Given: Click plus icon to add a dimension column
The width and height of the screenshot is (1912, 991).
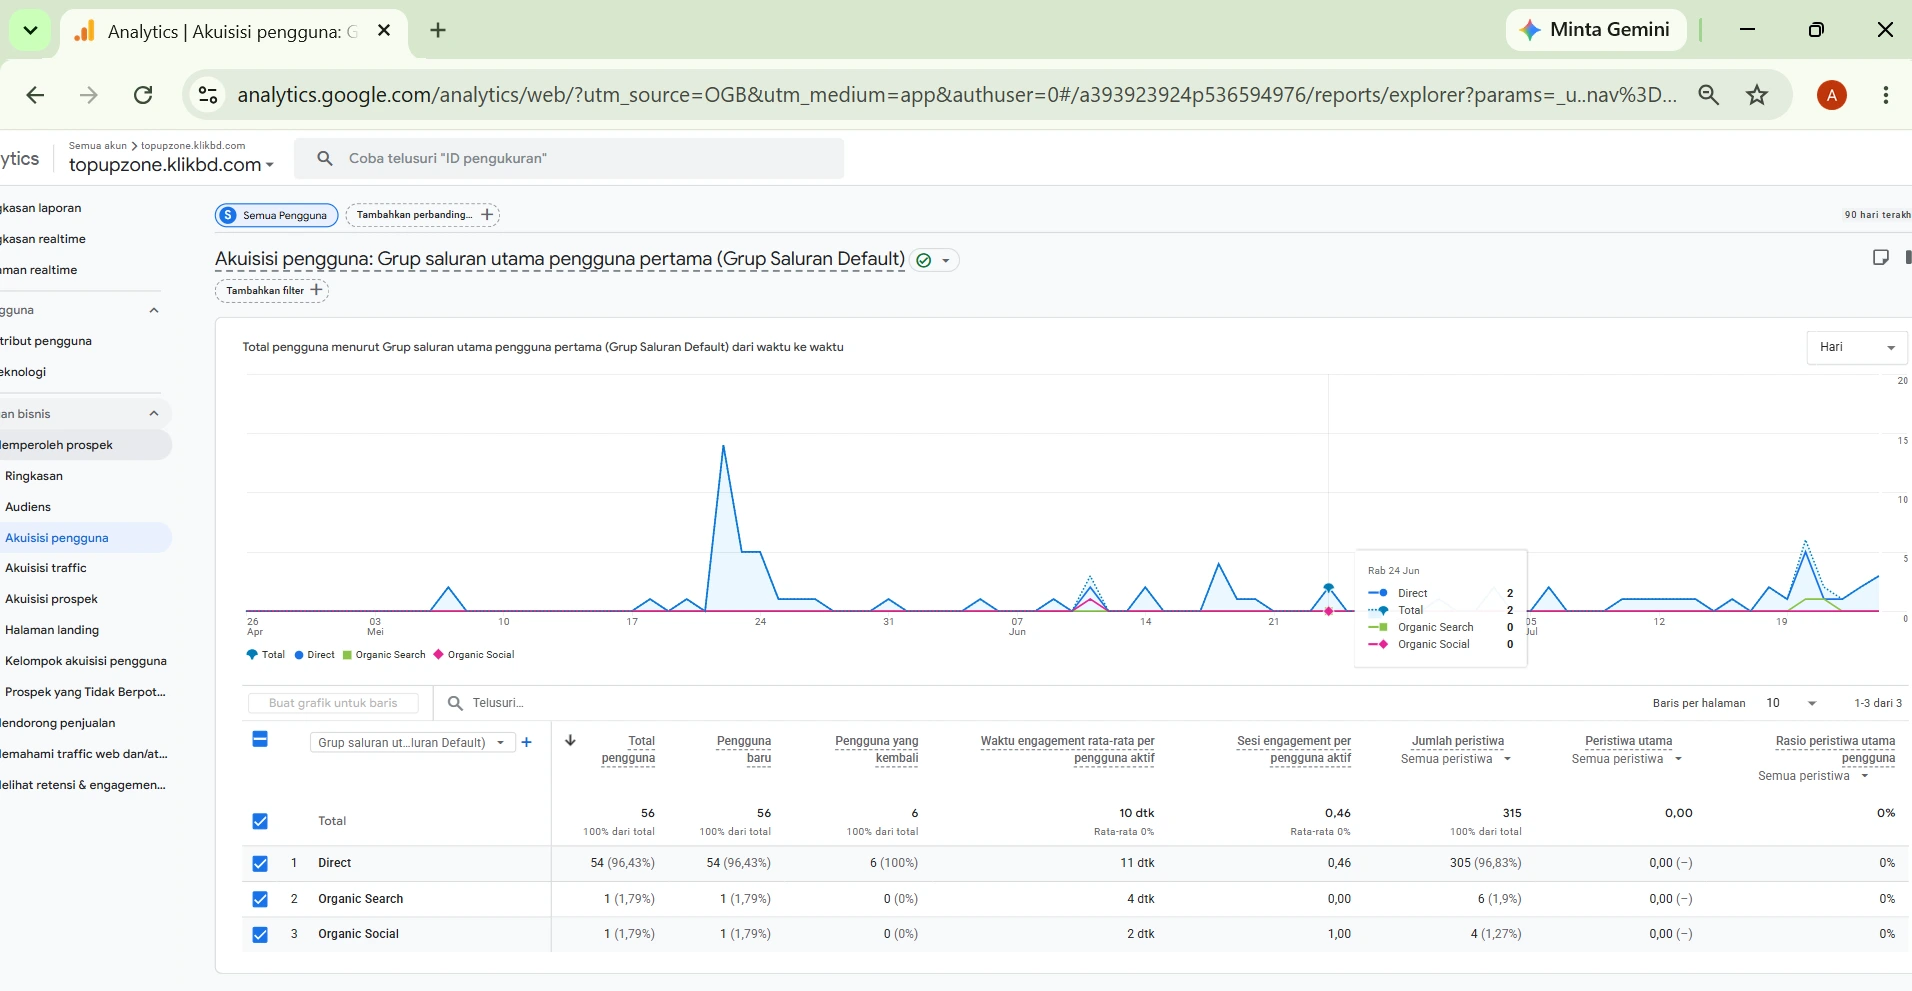Looking at the screenshot, I should pos(527,742).
